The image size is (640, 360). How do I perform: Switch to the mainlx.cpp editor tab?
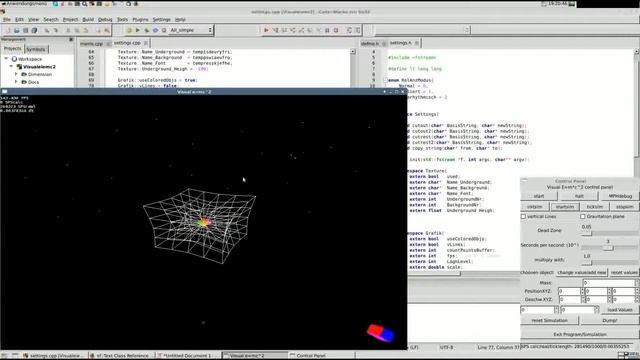coord(91,43)
